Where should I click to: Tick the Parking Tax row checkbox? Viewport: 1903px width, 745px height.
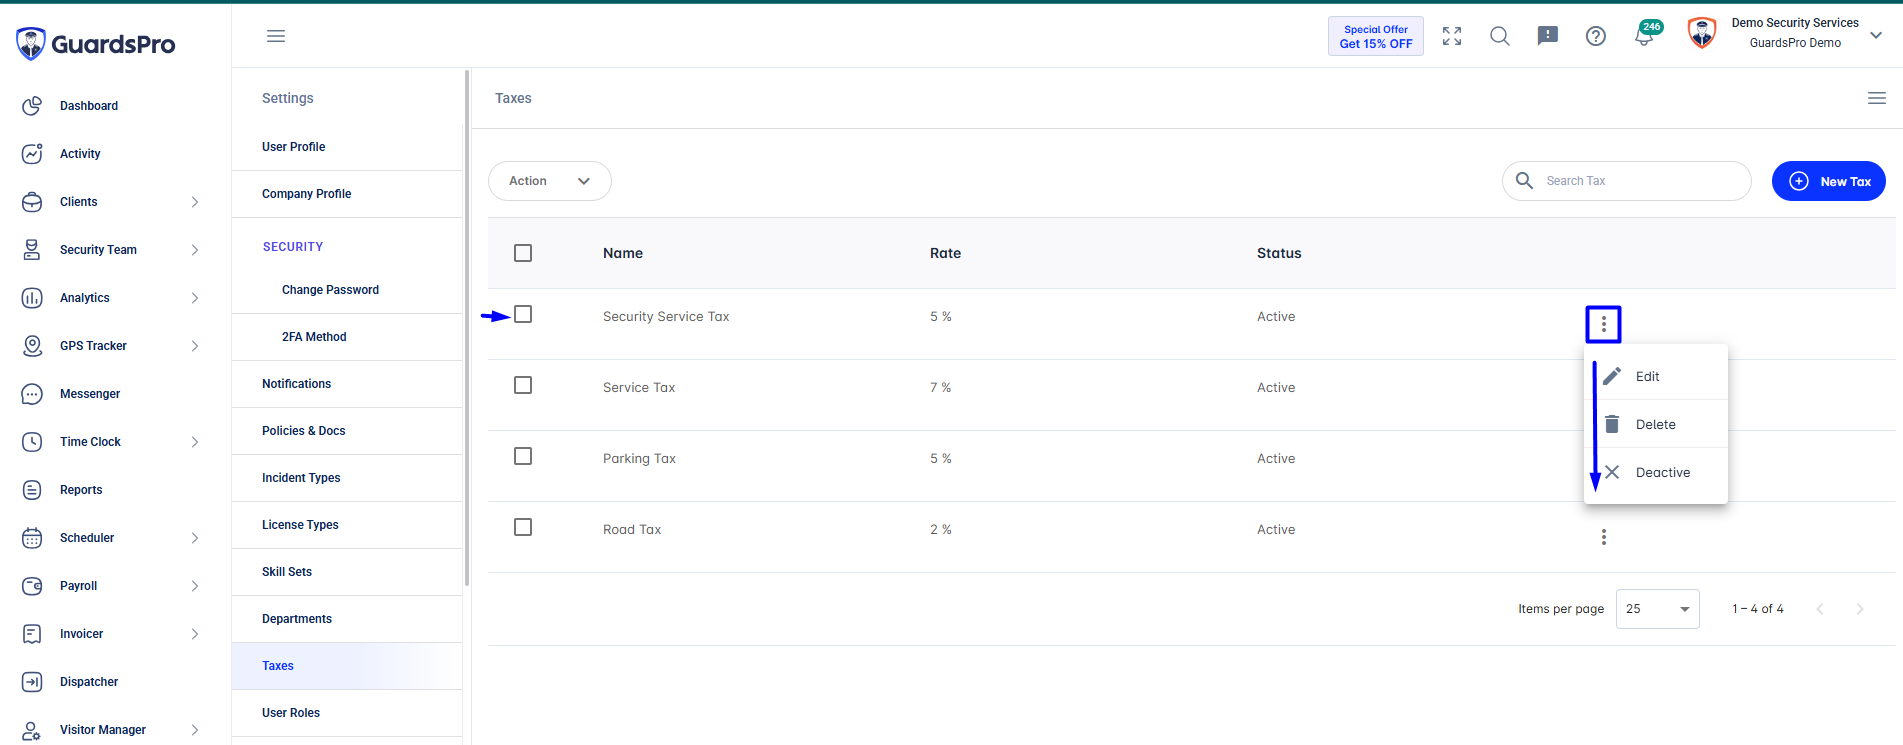pyautogui.click(x=523, y=456)
